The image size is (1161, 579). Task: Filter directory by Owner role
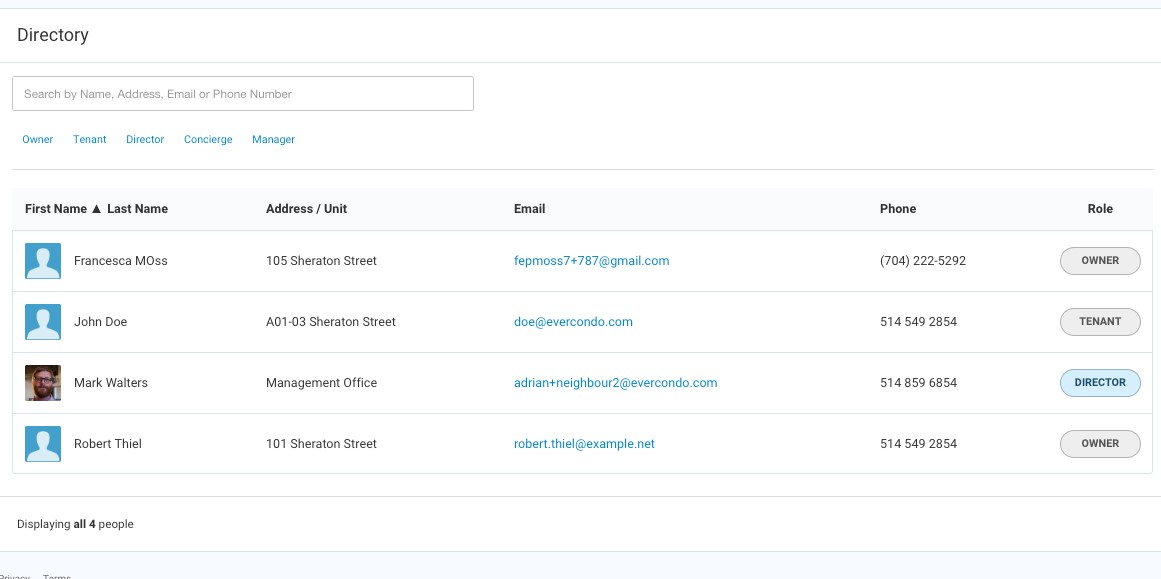(37, 139)
